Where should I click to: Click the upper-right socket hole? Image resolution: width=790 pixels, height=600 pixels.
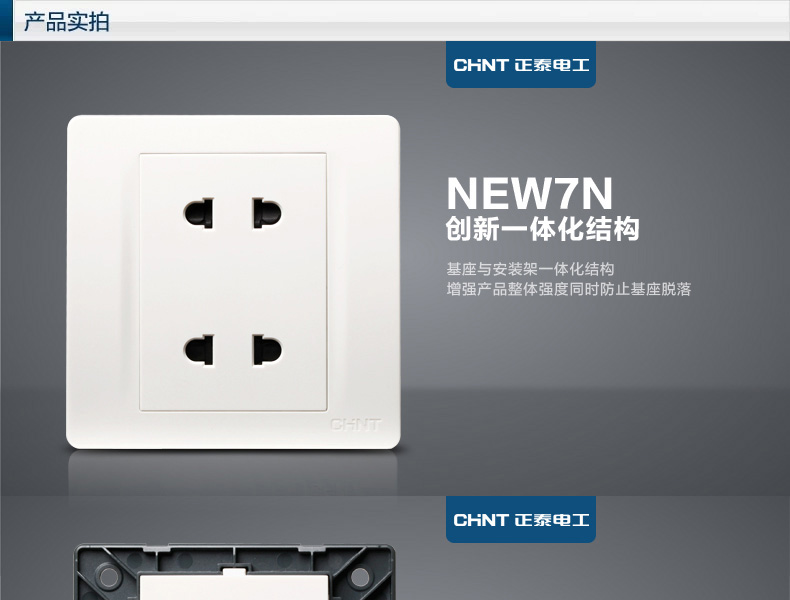pos(267,213)
